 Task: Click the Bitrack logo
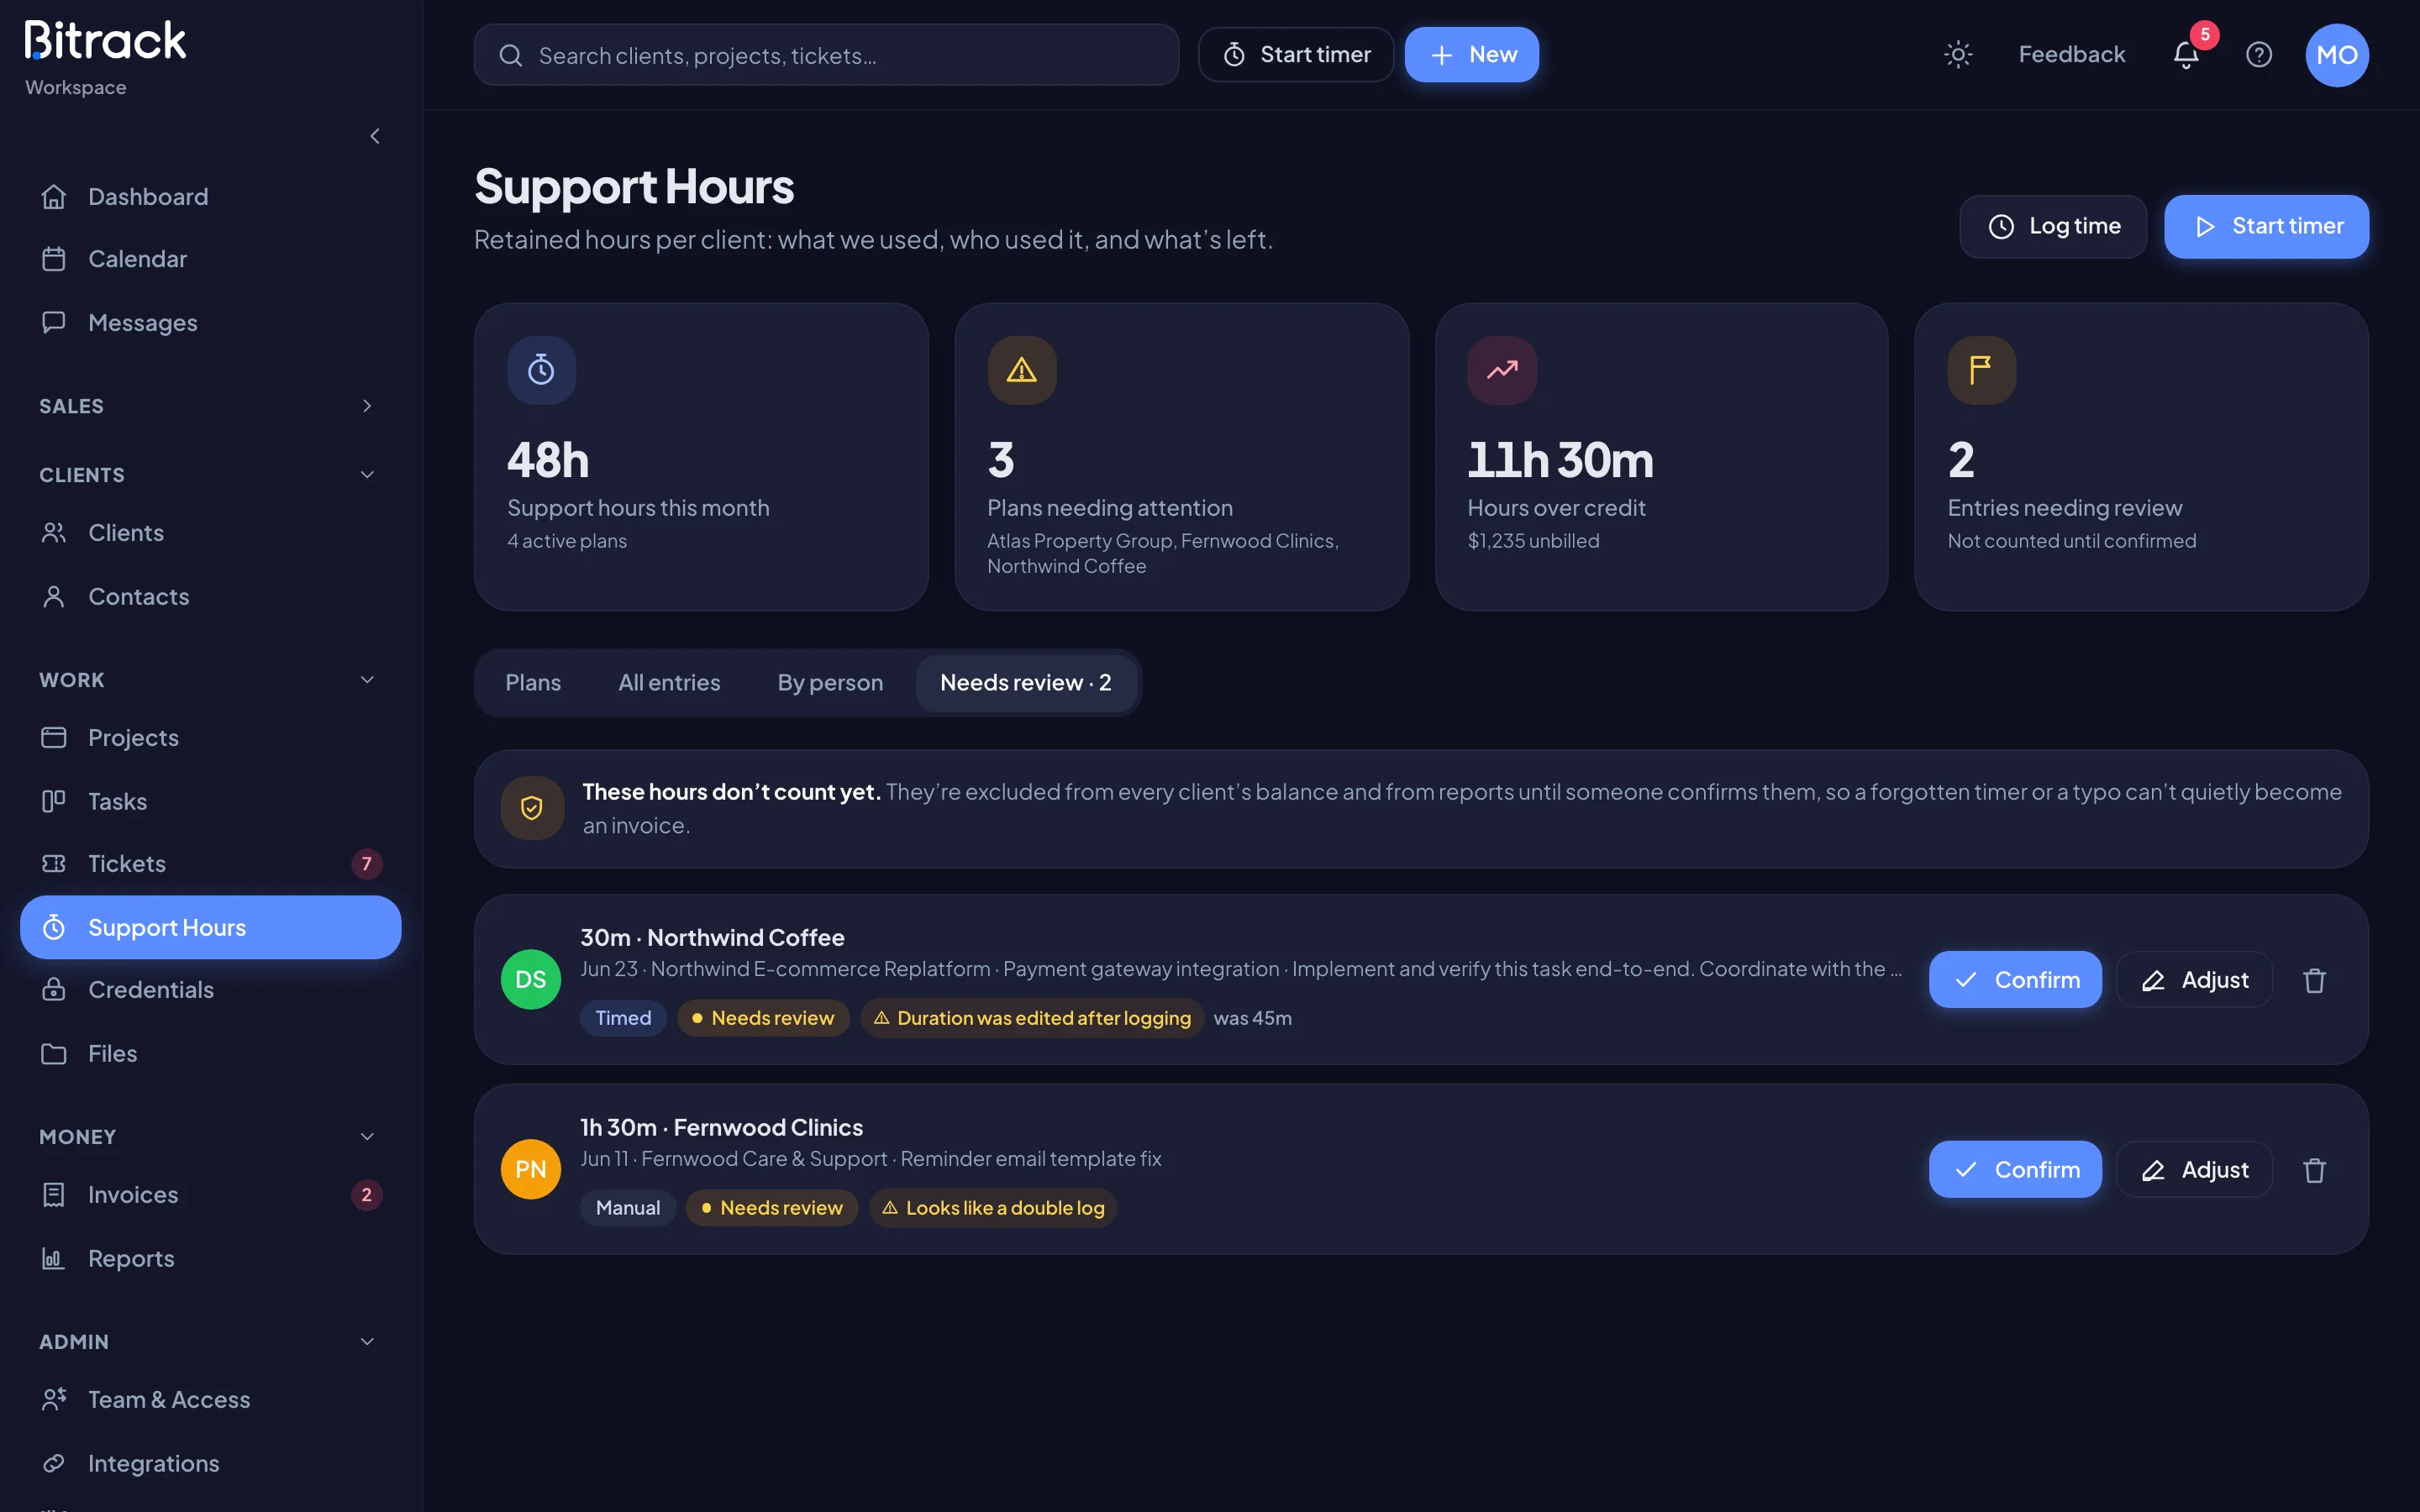[x=105, y=41]
